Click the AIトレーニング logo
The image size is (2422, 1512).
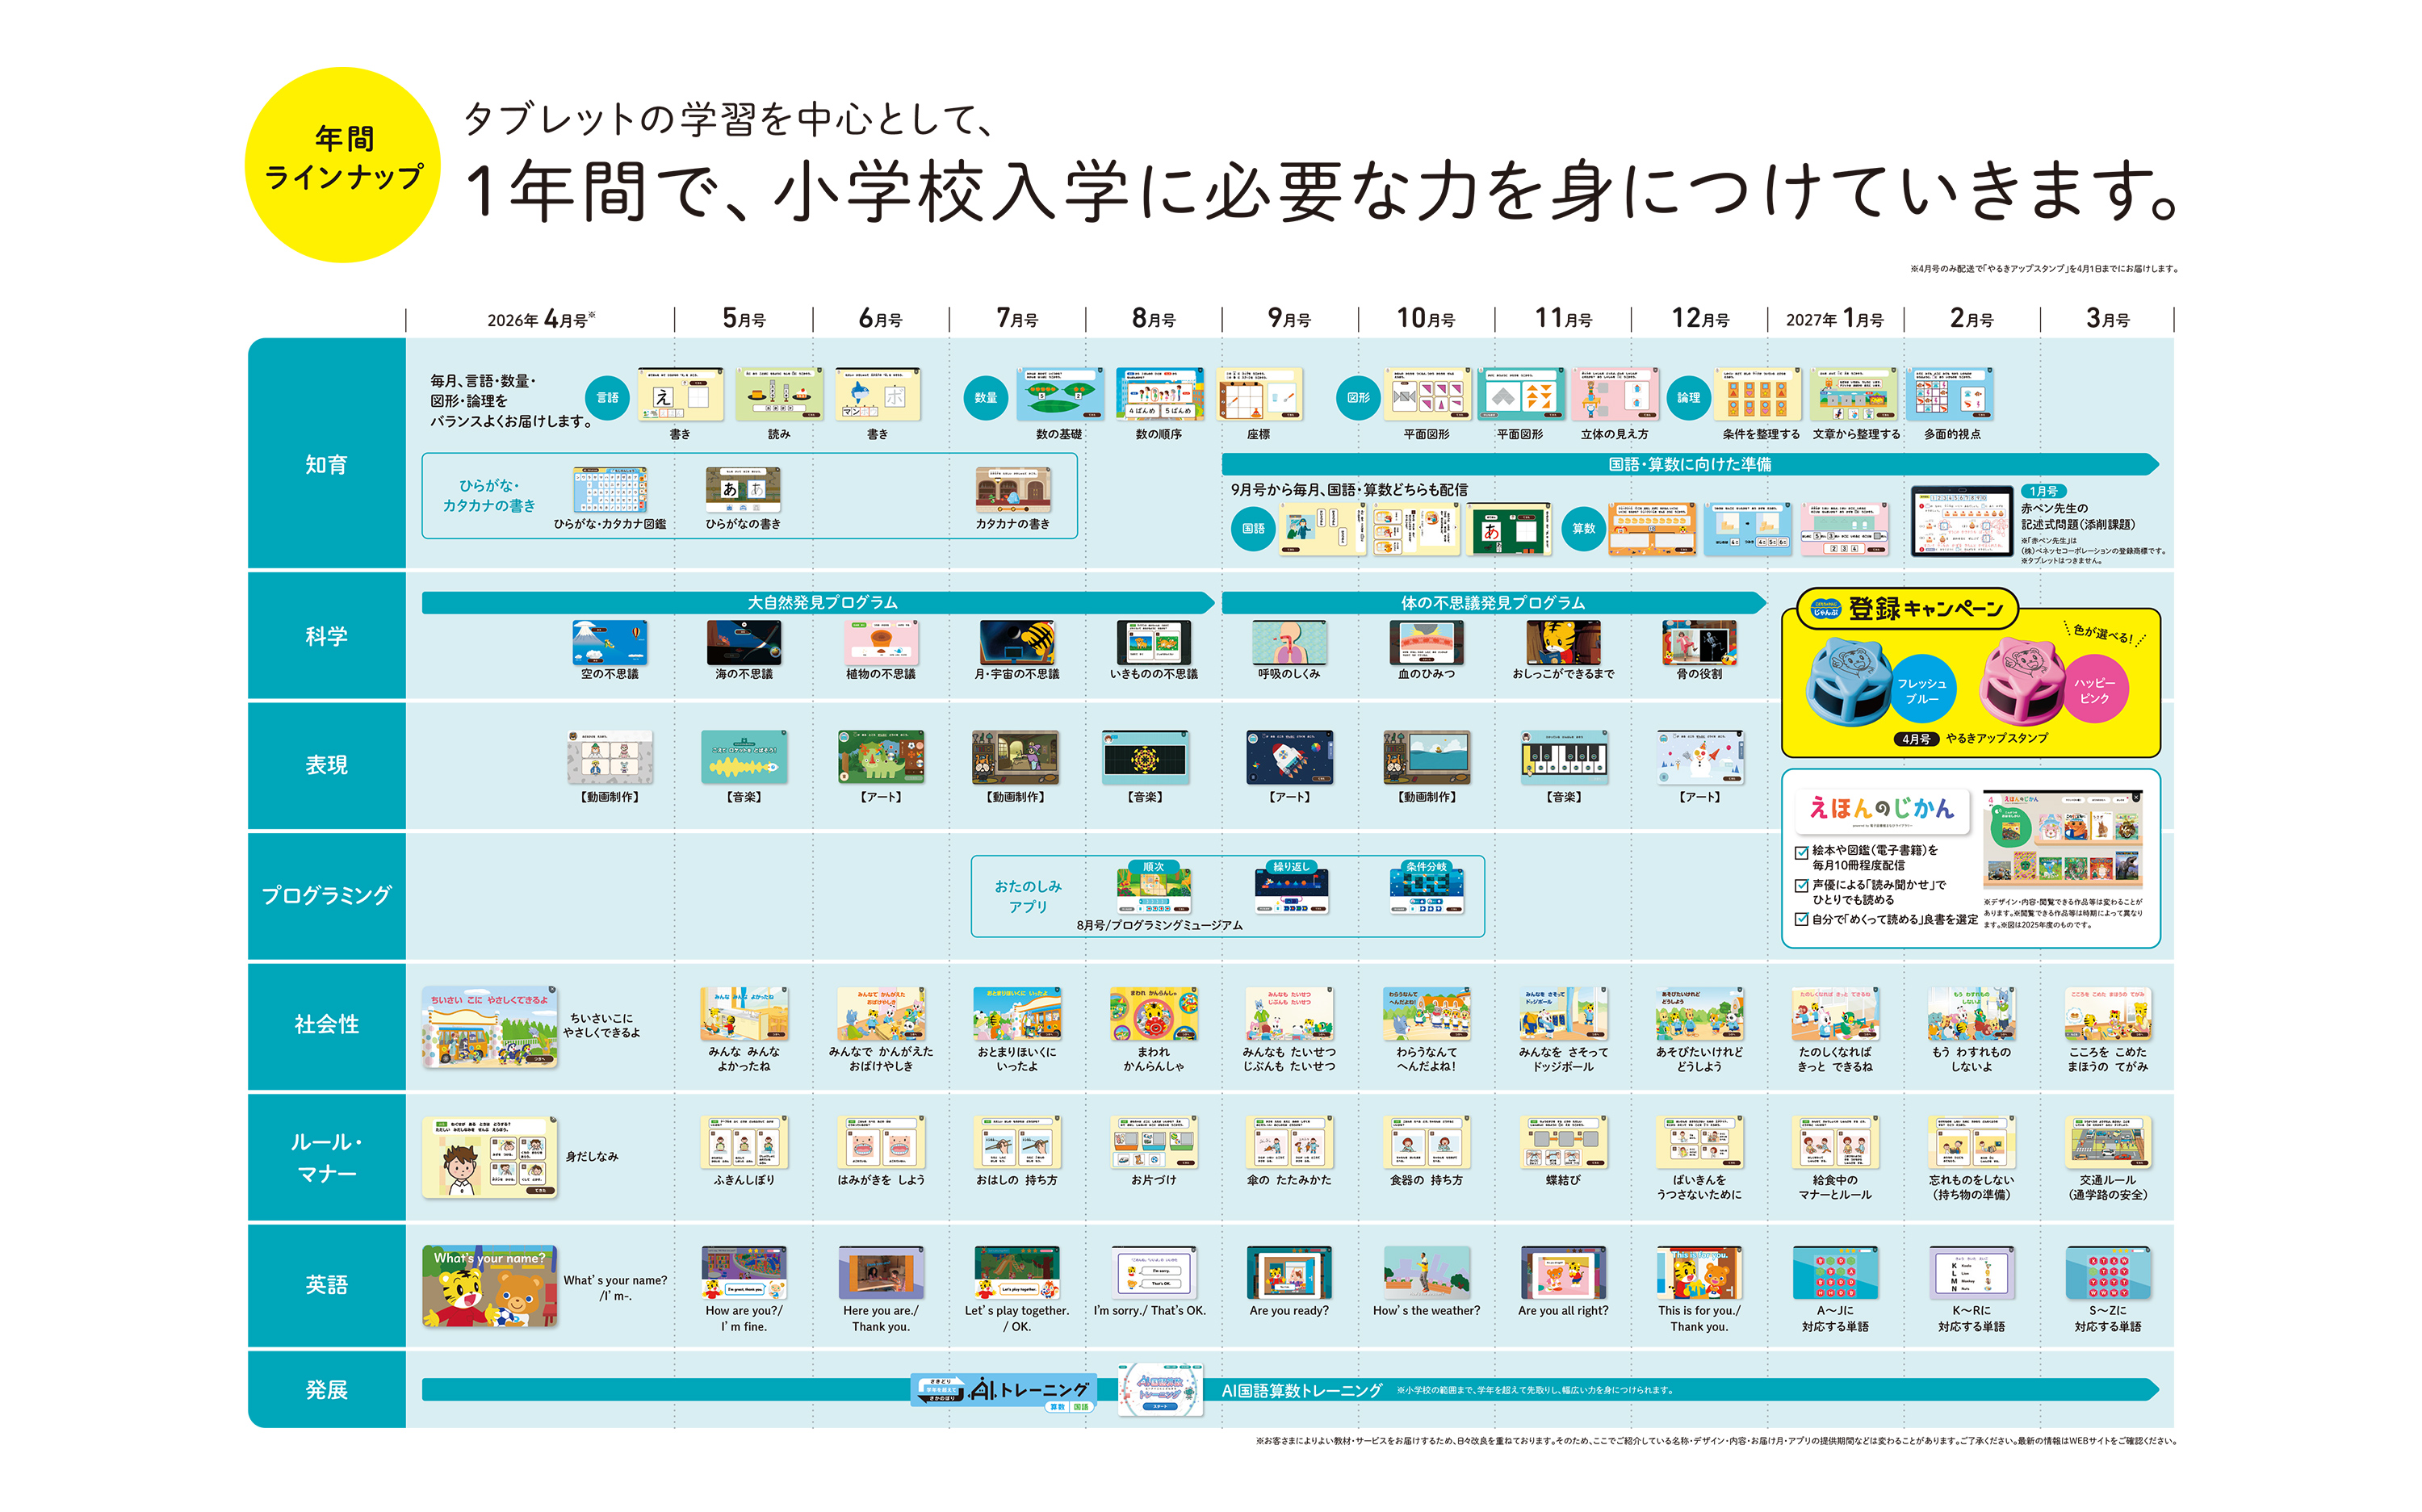coord(1006,1390)
